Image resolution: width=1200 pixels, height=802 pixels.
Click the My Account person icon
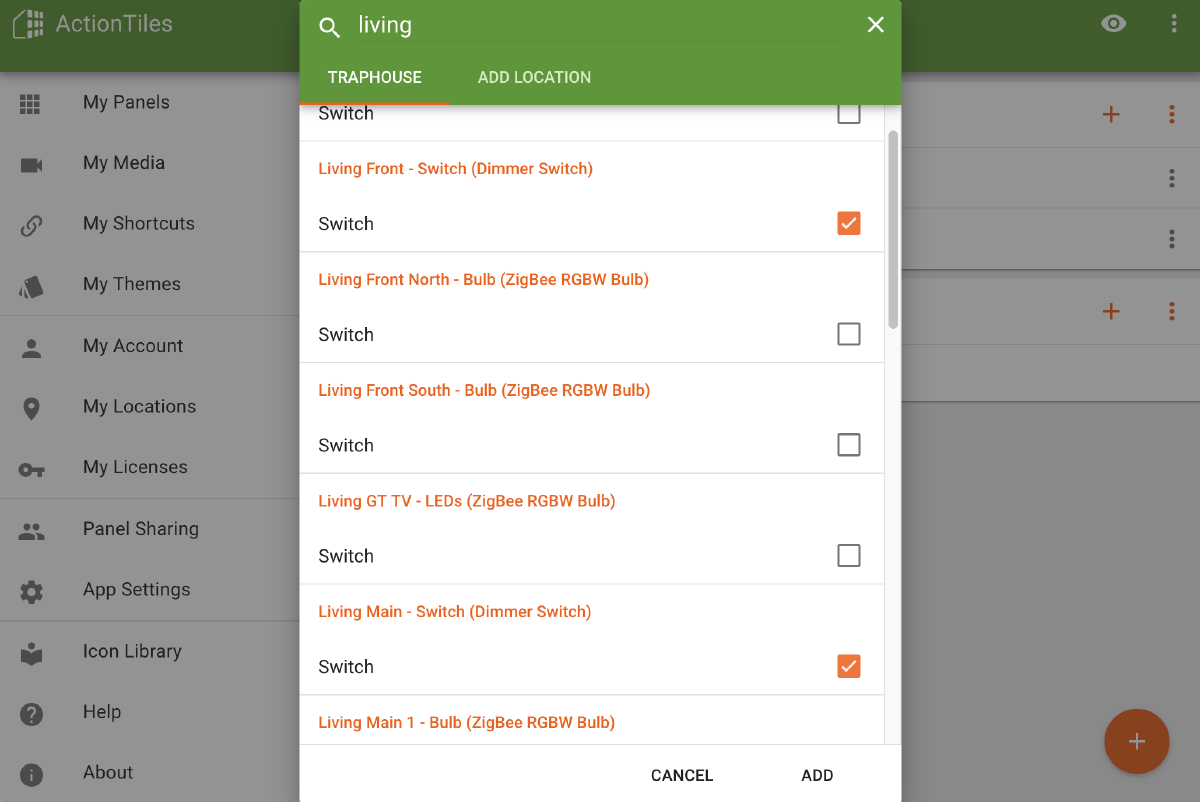coord(31,348)
